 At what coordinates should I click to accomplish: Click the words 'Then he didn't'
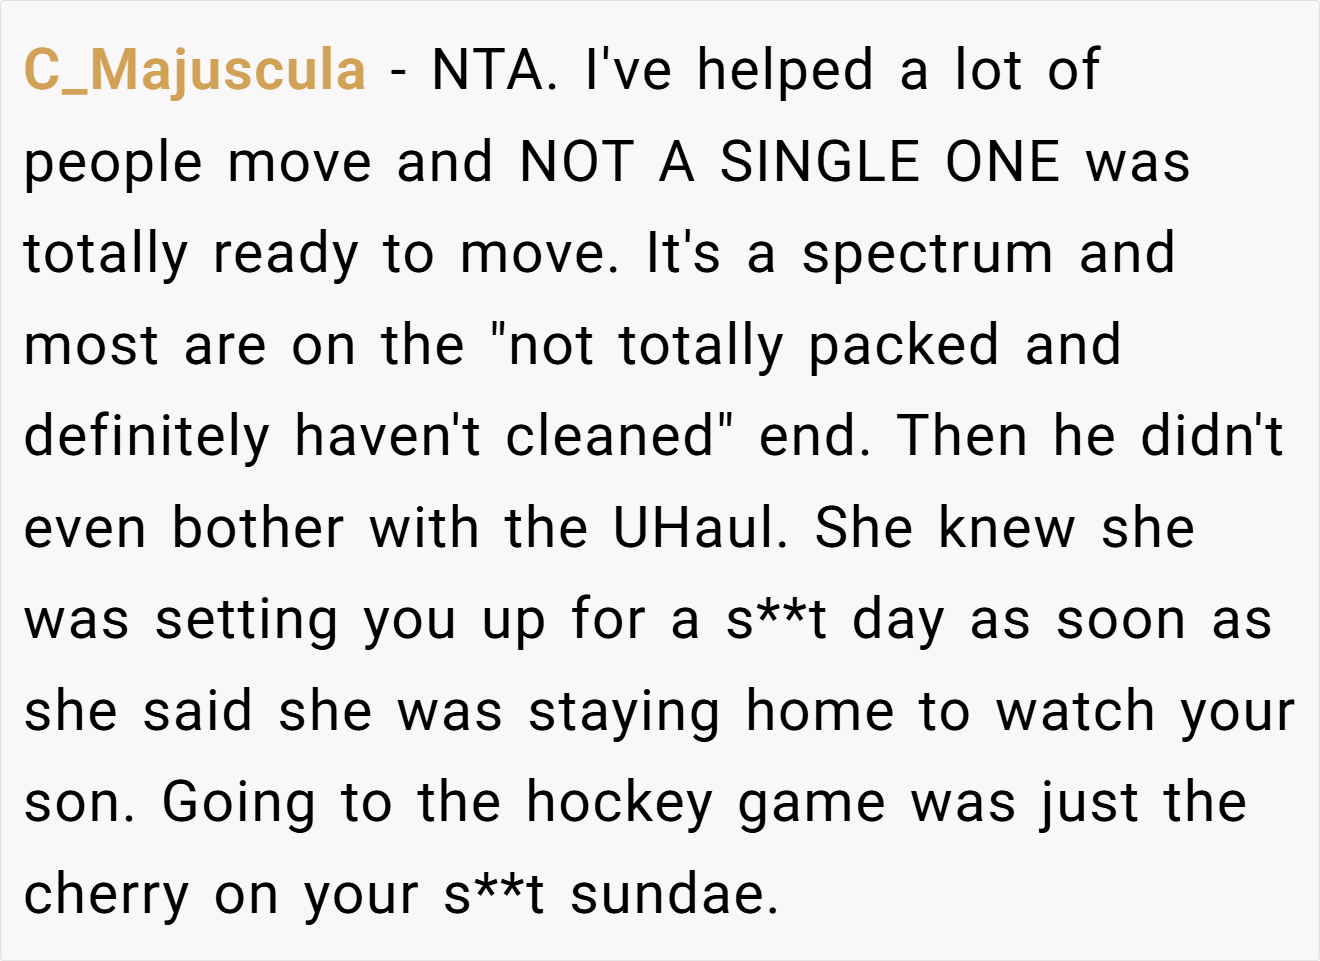[1090, 436]
